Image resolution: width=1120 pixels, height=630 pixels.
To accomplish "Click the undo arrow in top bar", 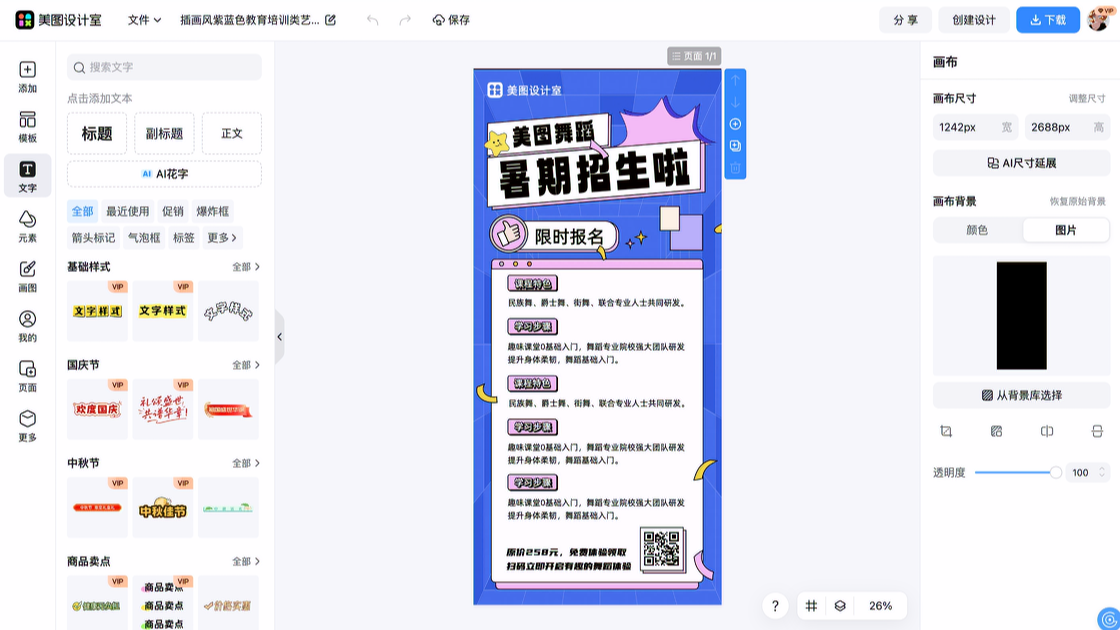I will [372, 20].
